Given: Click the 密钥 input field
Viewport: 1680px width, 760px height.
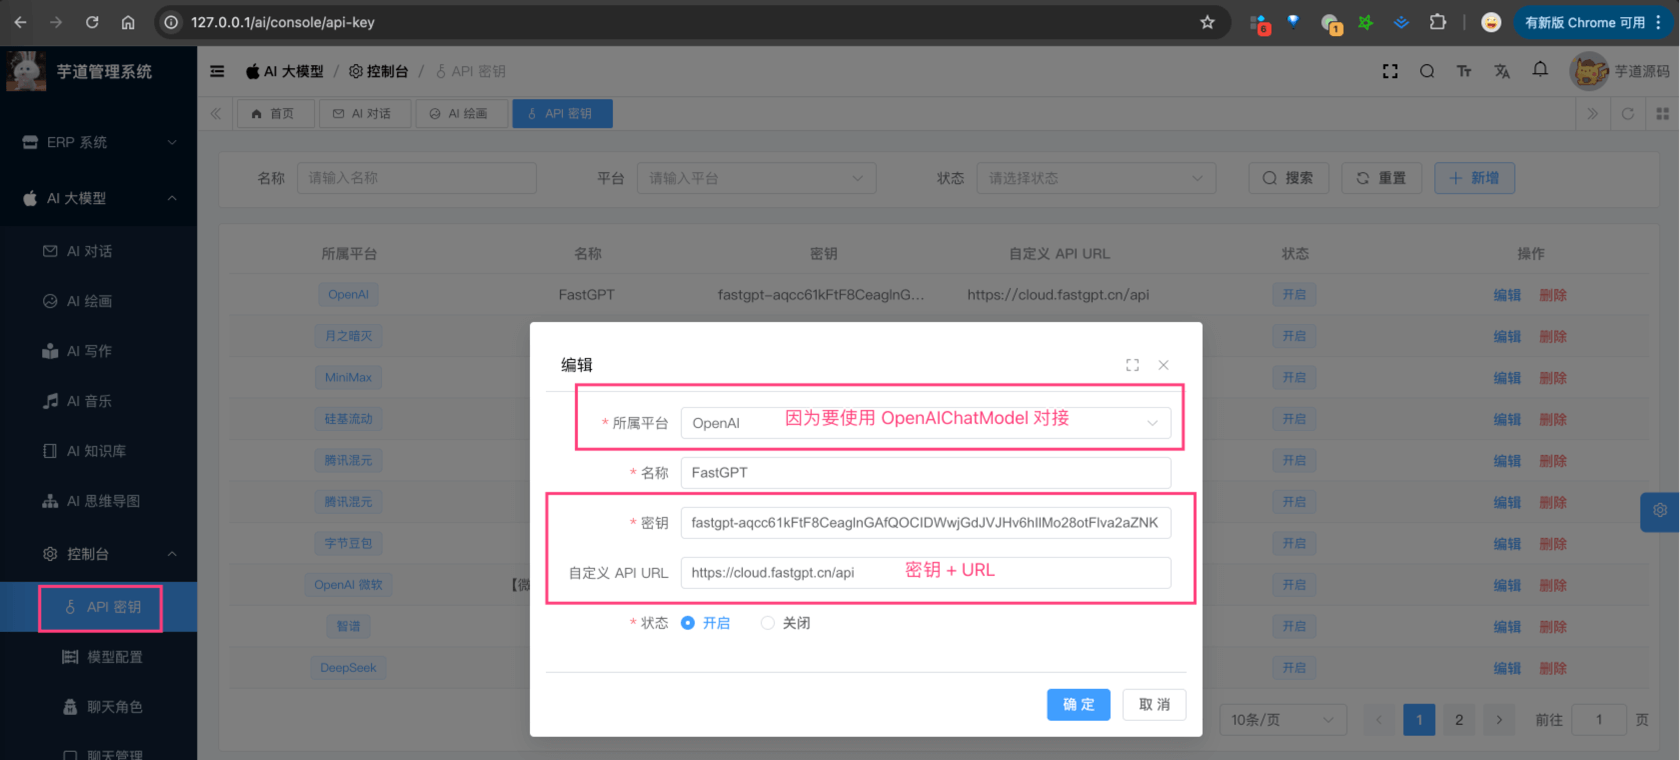Looking at the screenshot, I should 925,523.
